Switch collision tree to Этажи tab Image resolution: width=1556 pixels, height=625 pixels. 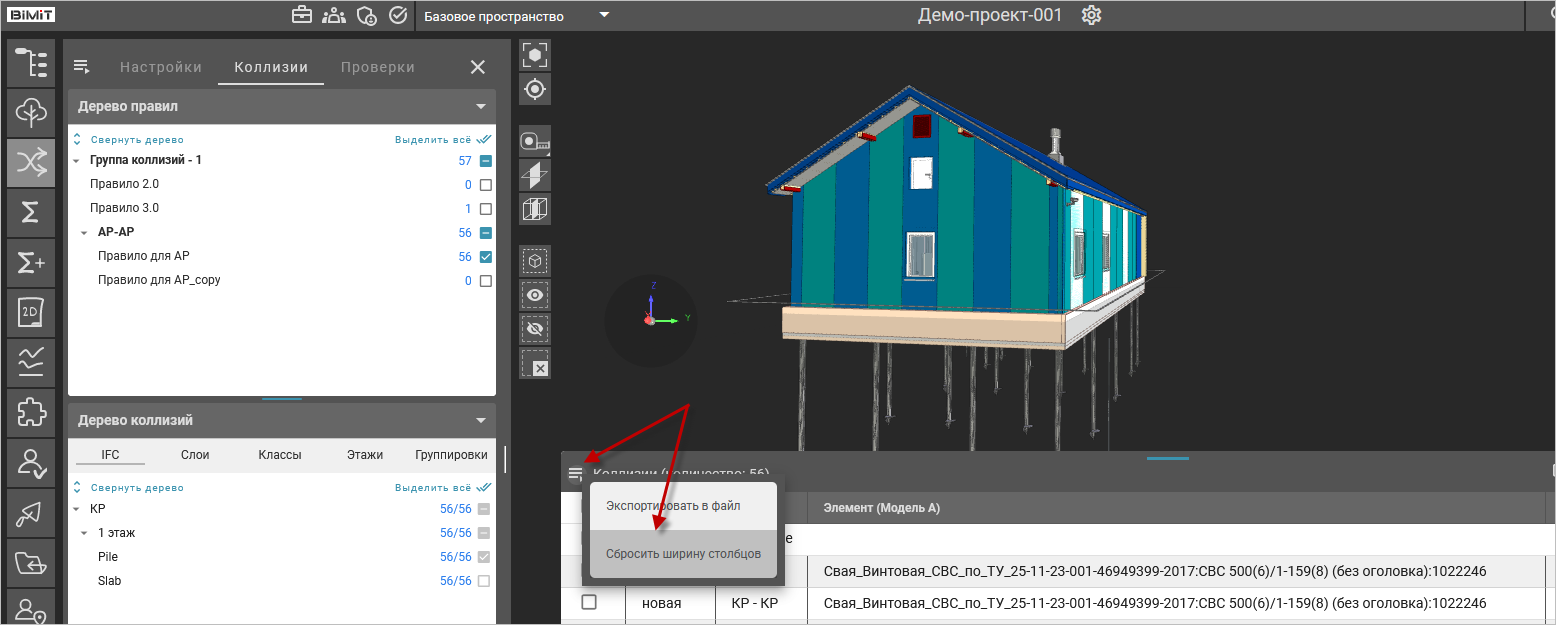365,455
